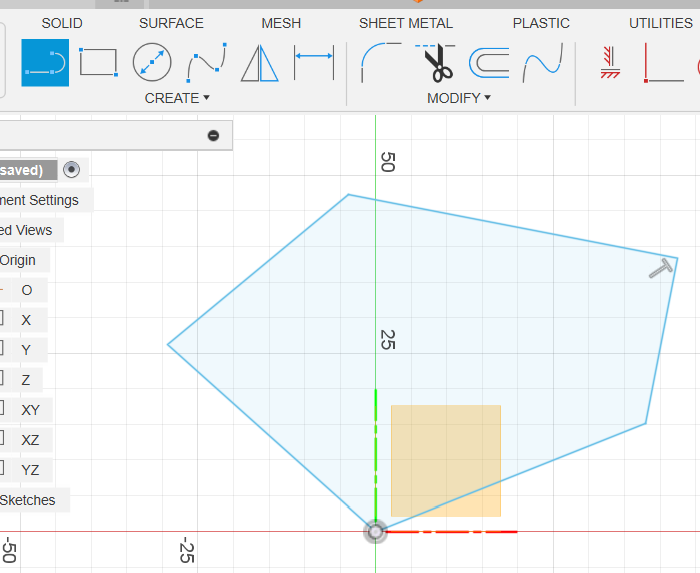The height and width of the screenshot is (573, 700).
Task: Select the Trim scissors tool
Action: pos(436,62)
